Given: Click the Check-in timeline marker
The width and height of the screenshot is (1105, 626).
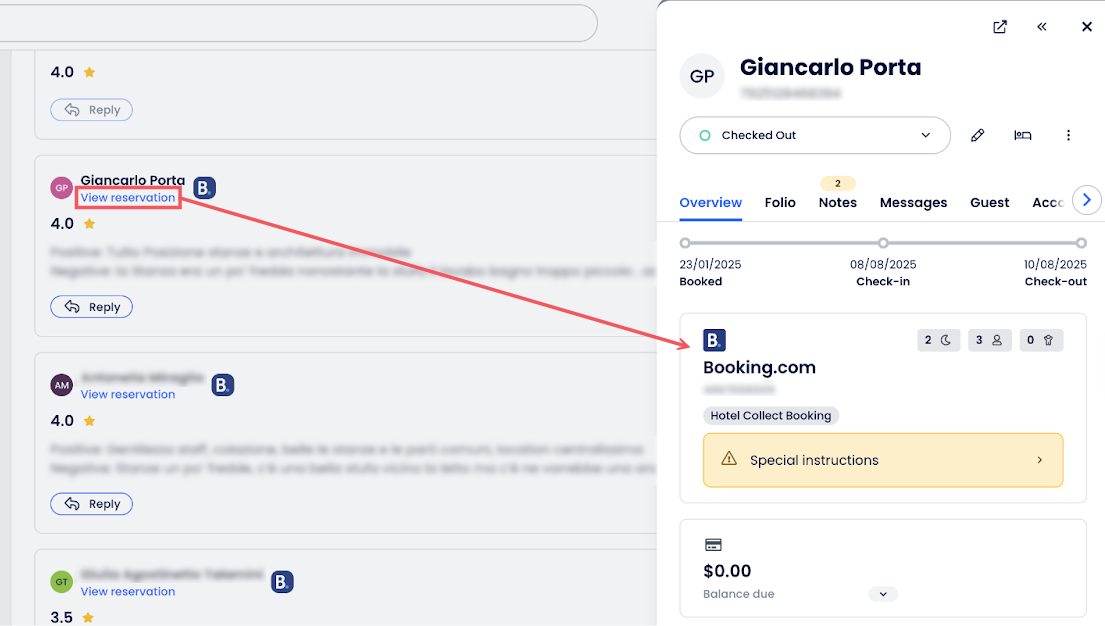Looking at the screenshot, I should tap(883, 243).
